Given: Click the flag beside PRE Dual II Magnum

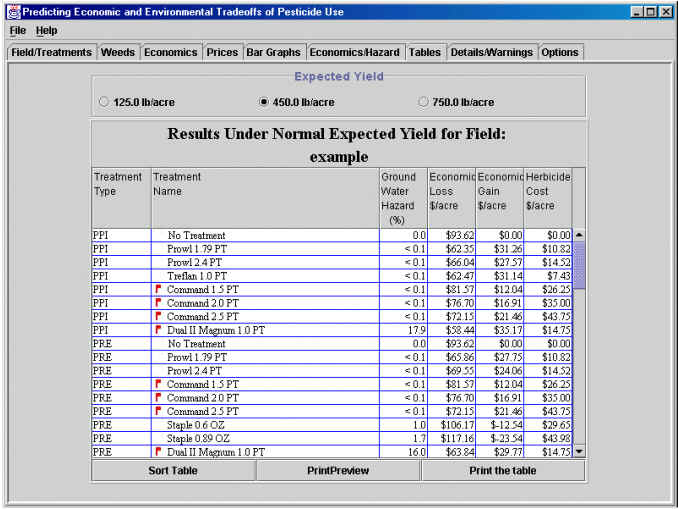Looking at the screenshot, I should point(158,452).
